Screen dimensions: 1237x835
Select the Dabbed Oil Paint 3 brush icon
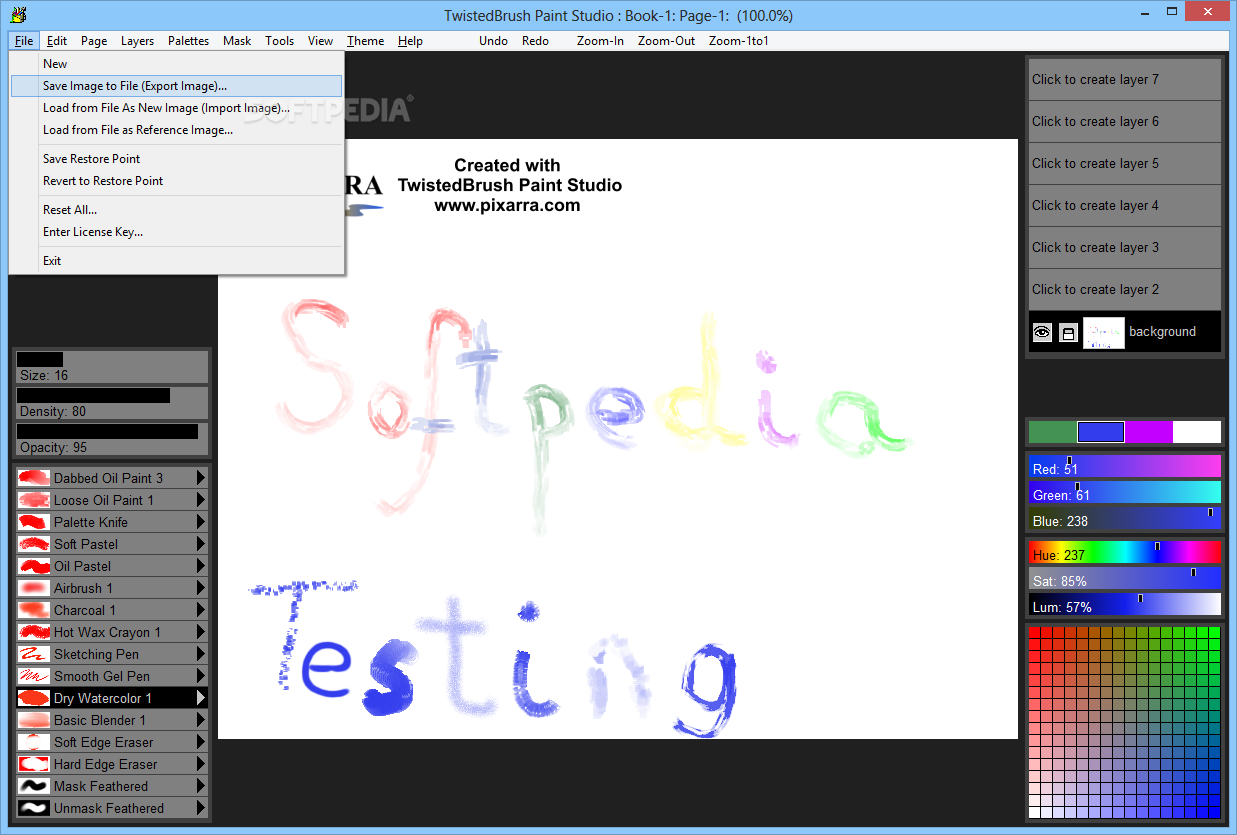click(x=34, y=478)
